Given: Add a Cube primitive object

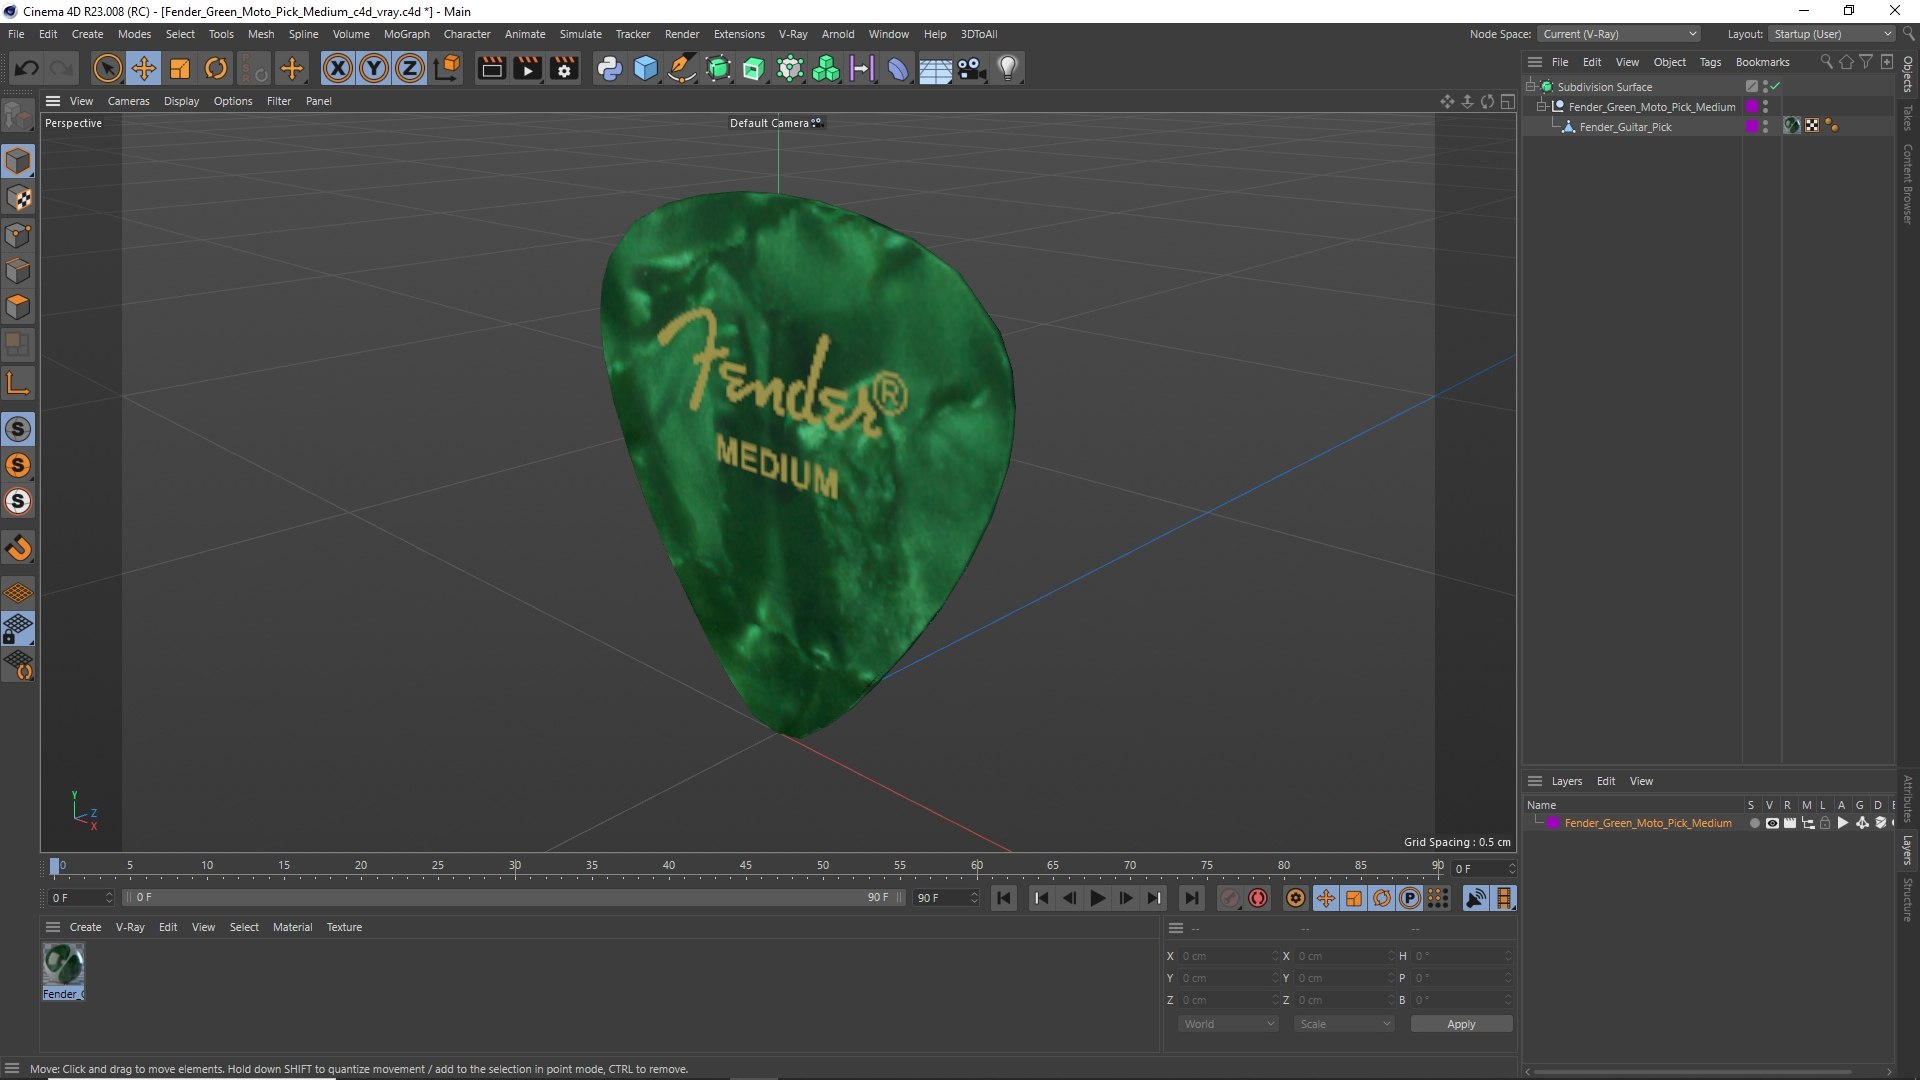Looking at the screenshot, I should [x=646, y=68].
